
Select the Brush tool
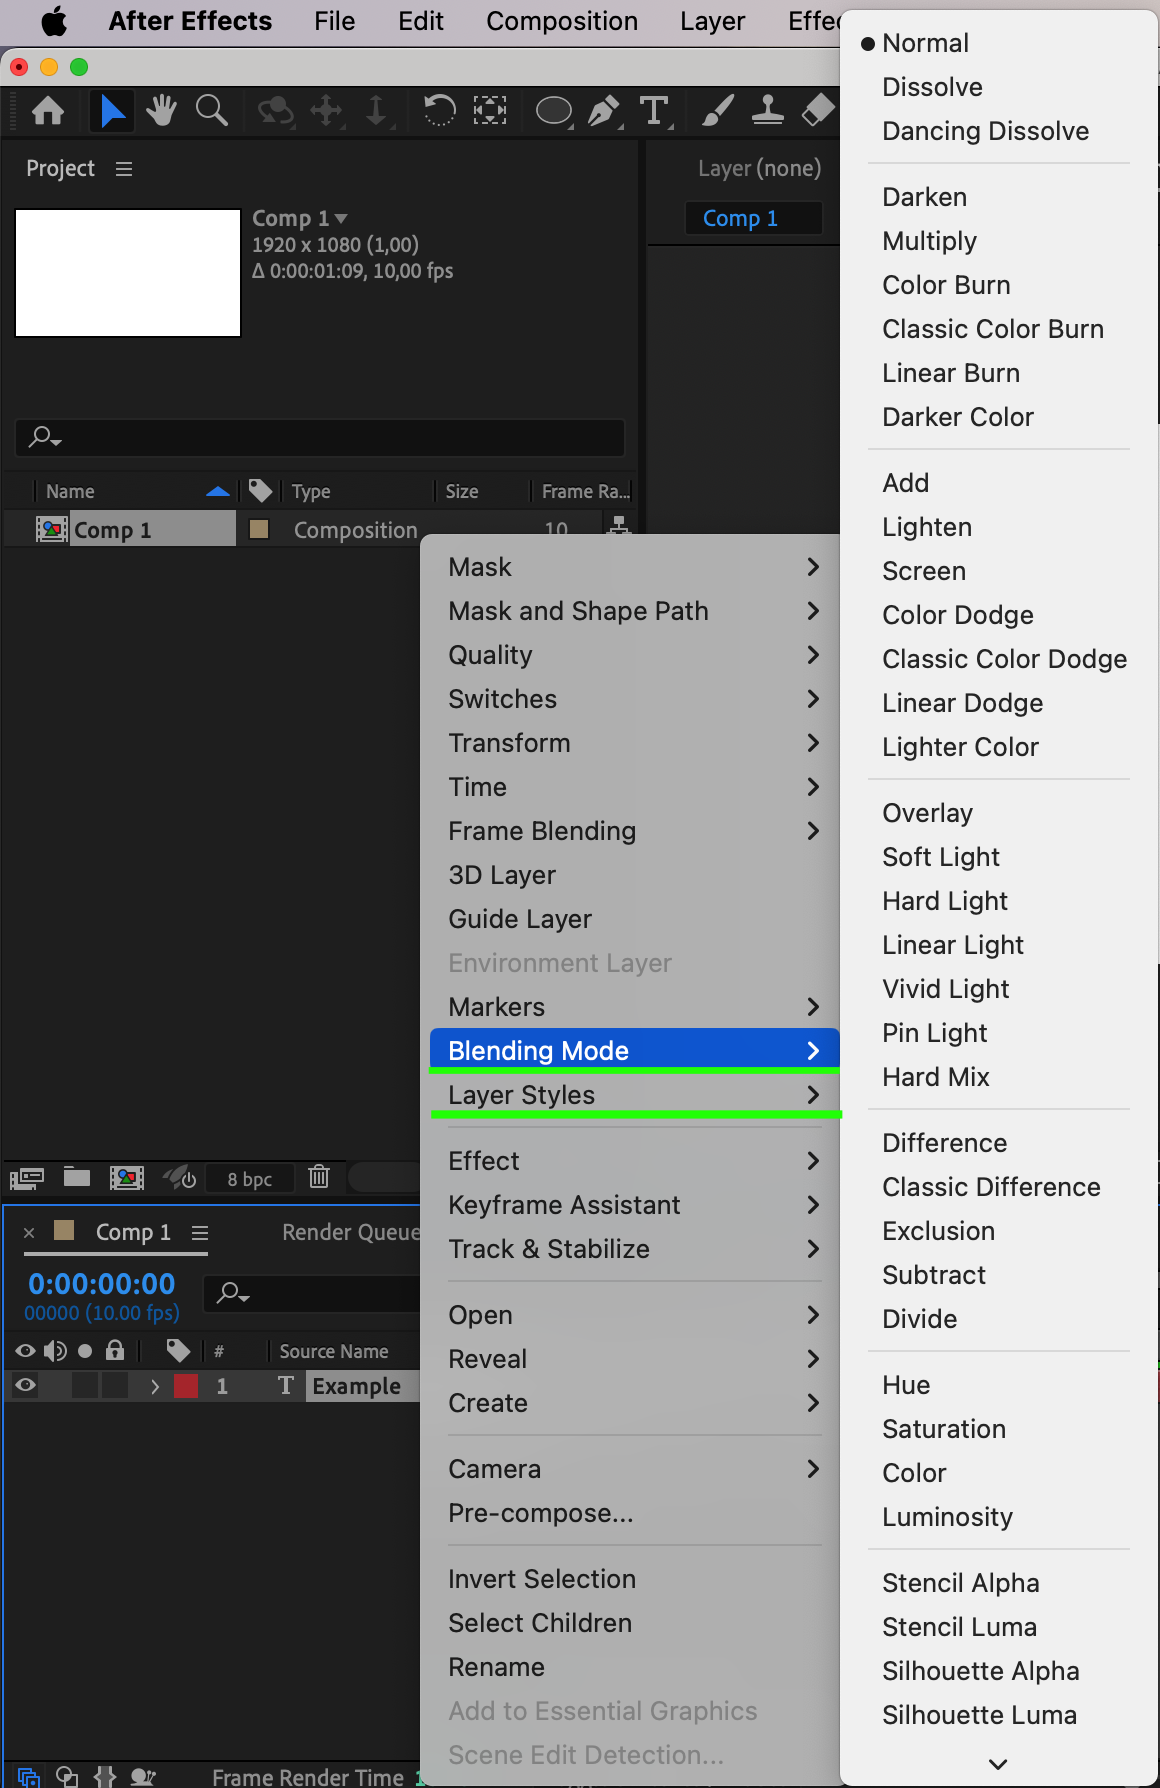tap(718, 110)
